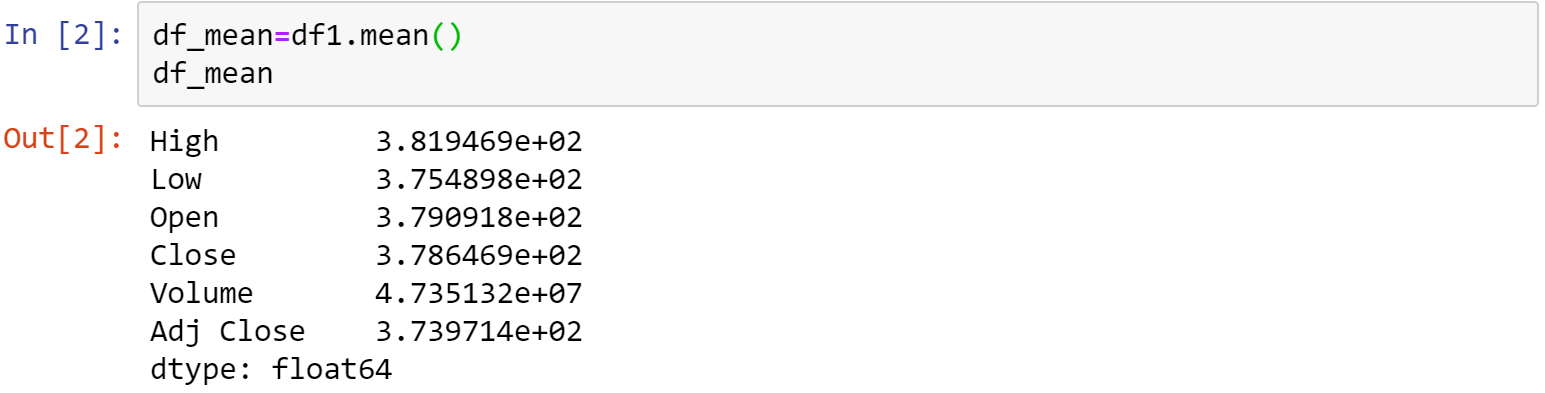Click the Volume row label
This screenshot has width=1545, height=393.
click(202, 294)
